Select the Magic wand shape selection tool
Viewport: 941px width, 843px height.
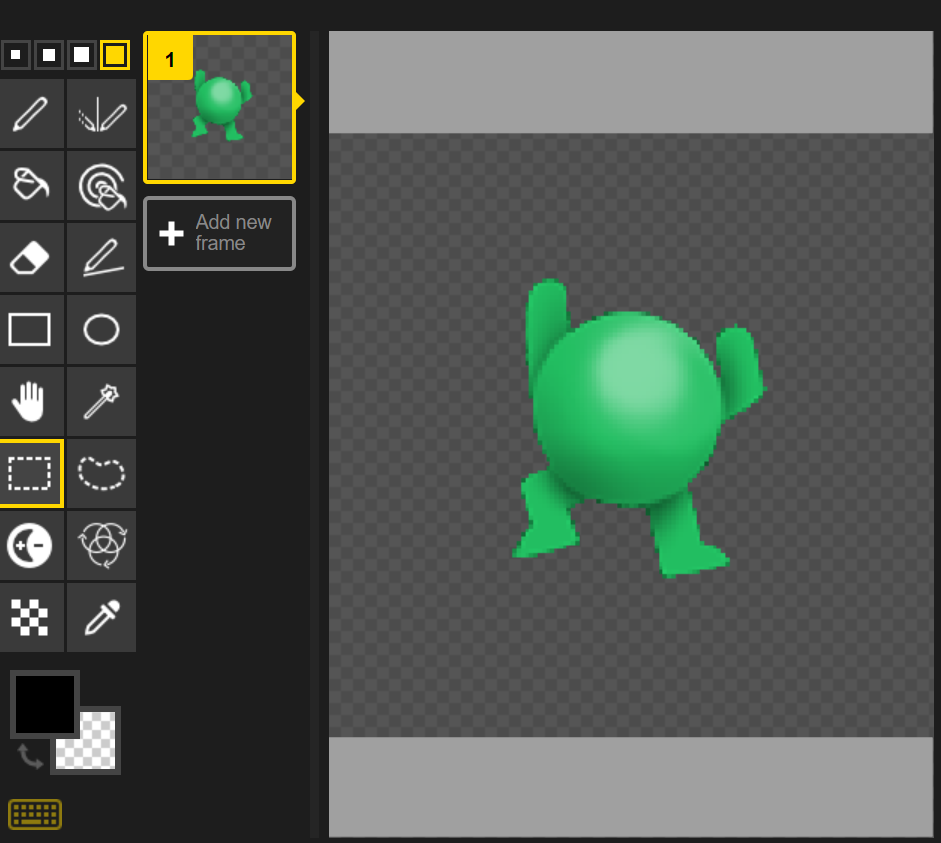coord(101,401)
